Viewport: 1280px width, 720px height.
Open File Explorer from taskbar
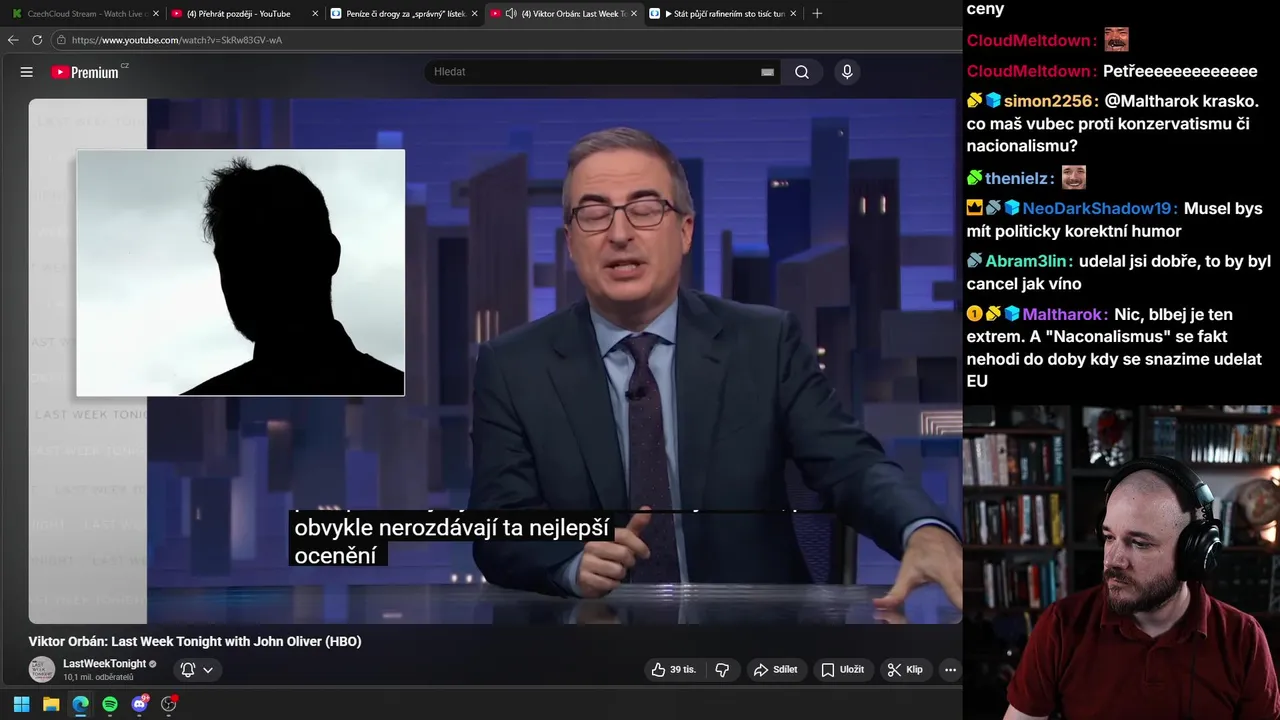51,704
